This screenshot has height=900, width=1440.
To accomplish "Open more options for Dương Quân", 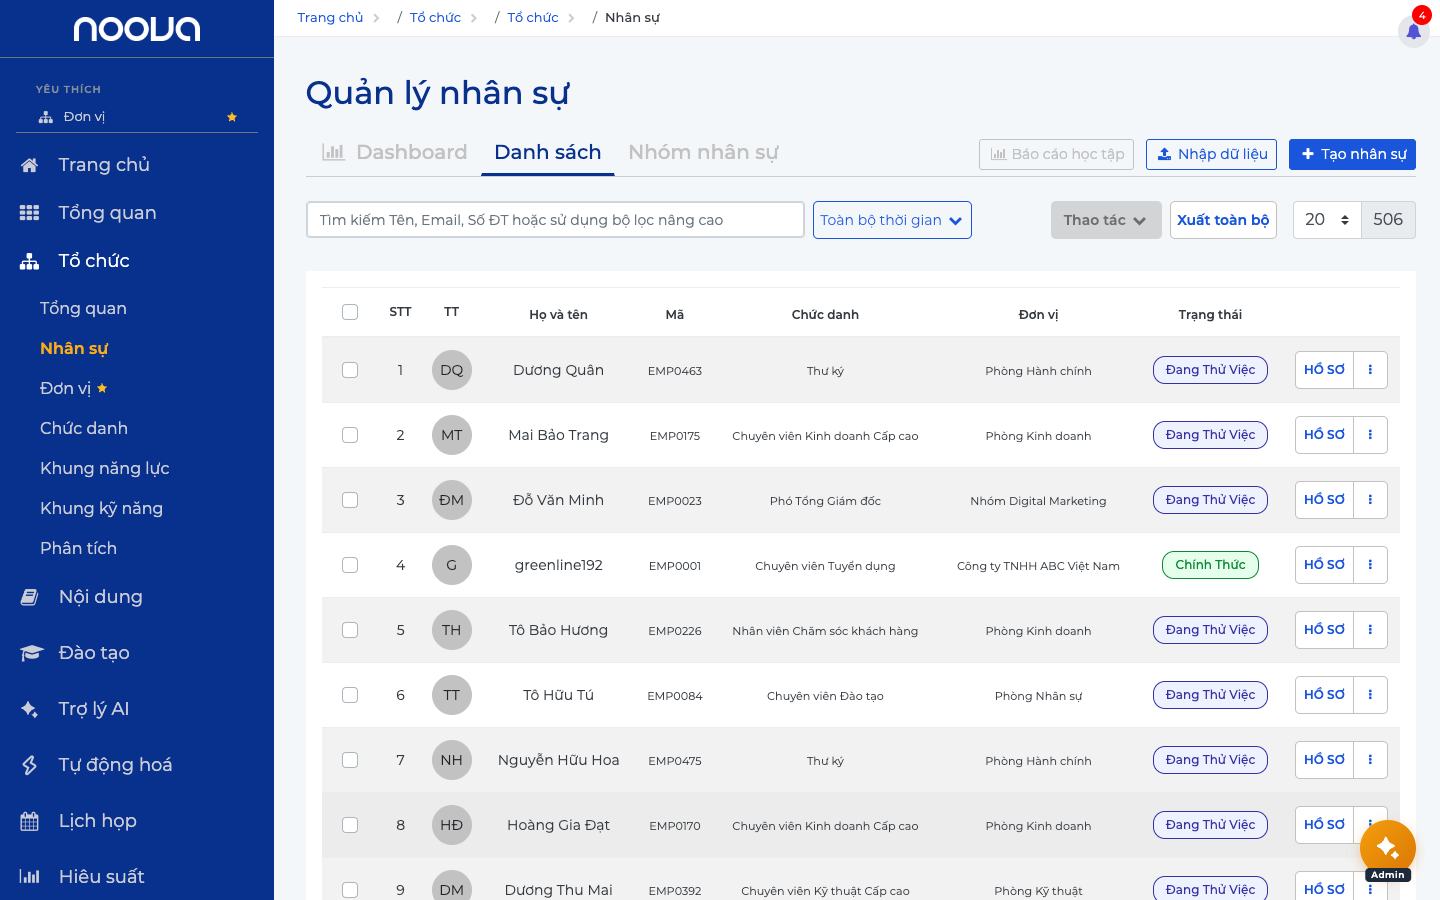I will pos(1370,370).
